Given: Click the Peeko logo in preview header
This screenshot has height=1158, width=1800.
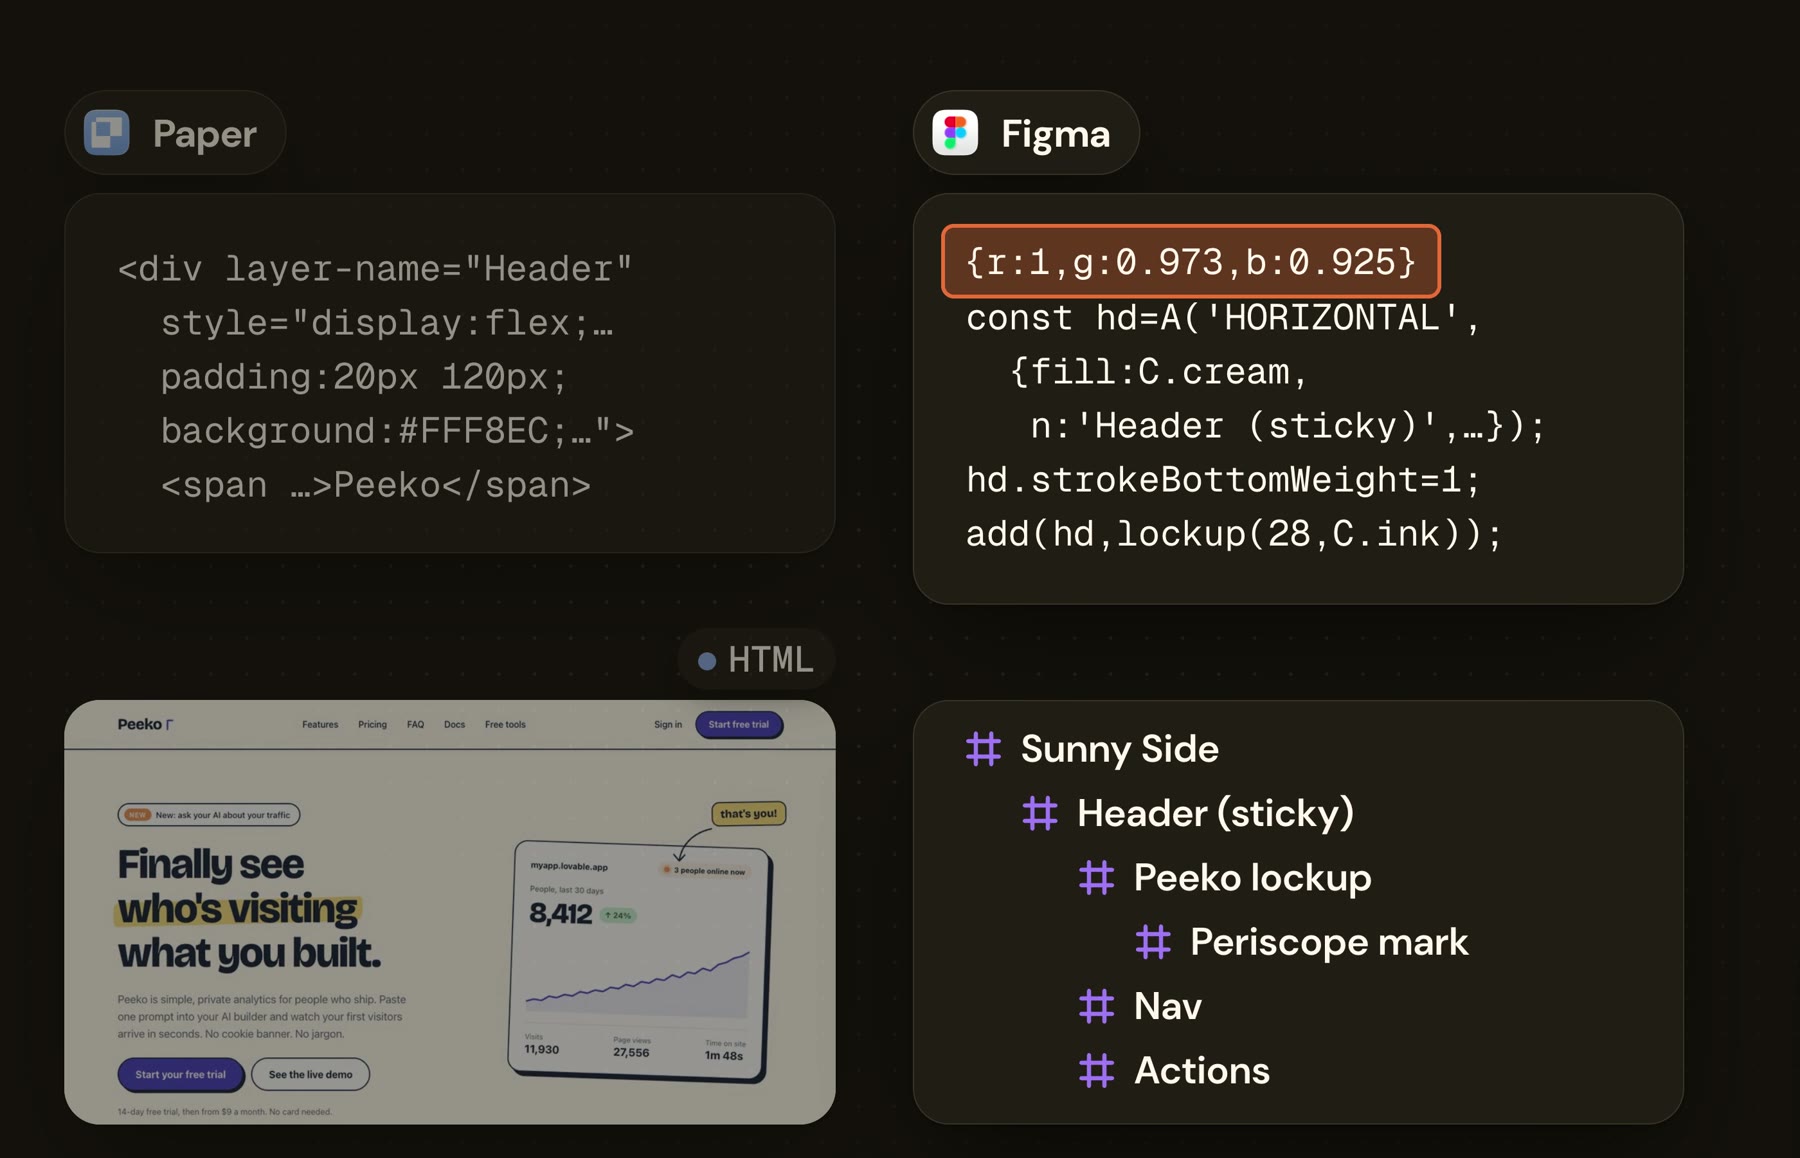Looking at the screenshot, I should (x=145, y=724).
